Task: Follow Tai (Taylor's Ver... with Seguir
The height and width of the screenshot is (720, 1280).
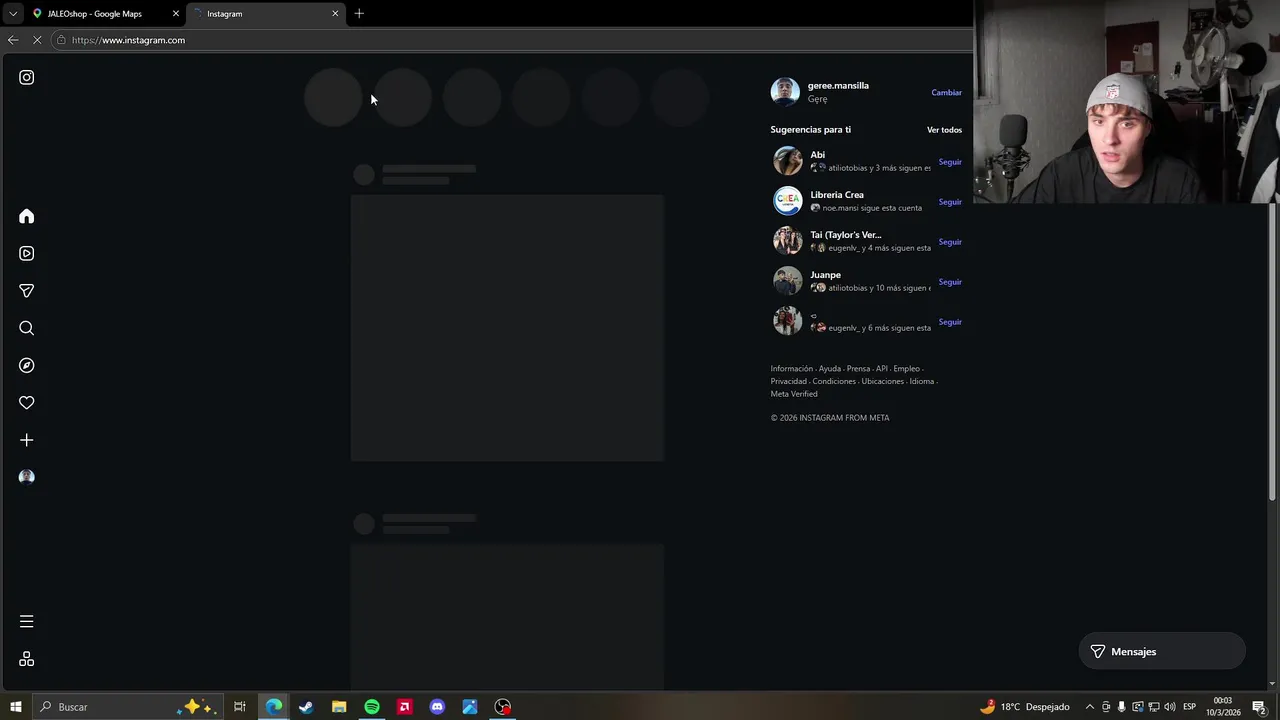Action: pos(950,242)
